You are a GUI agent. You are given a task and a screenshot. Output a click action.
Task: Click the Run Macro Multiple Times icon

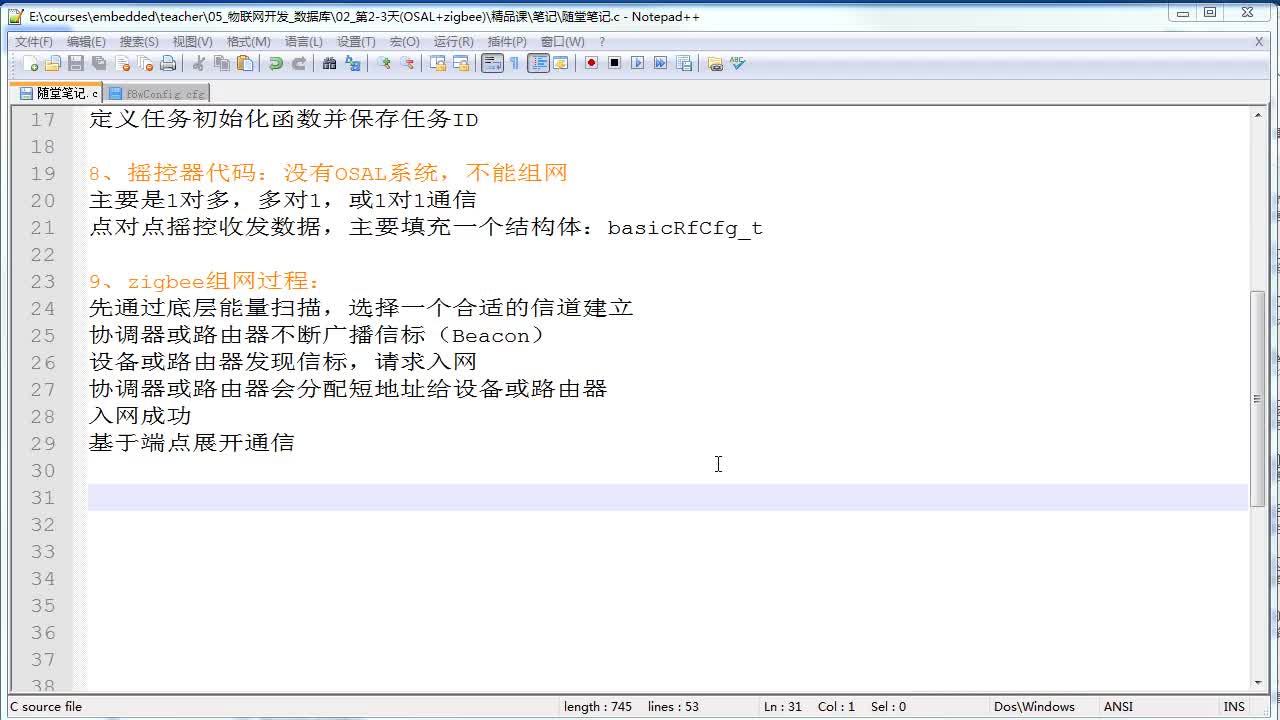(x=660, y=63)
